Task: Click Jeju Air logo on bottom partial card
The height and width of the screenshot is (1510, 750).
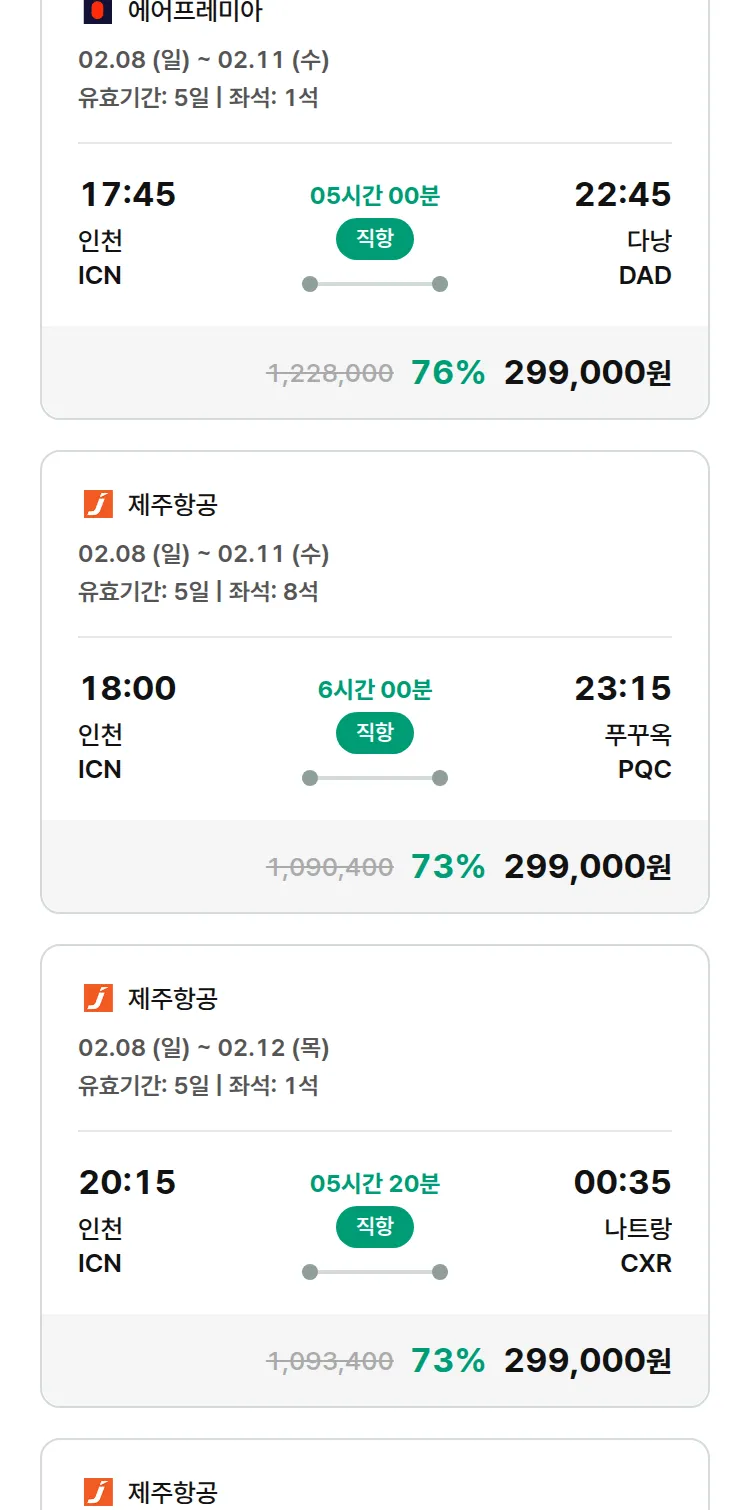Action: [98, 1492]
